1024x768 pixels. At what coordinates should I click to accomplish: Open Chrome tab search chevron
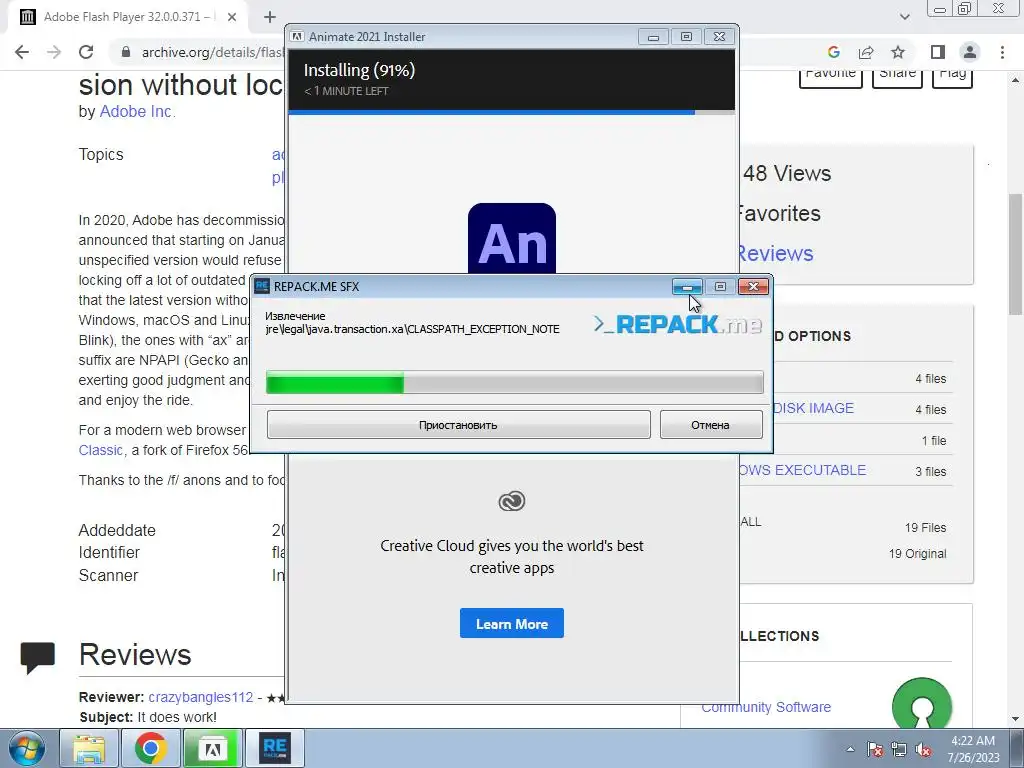(904, 17)
